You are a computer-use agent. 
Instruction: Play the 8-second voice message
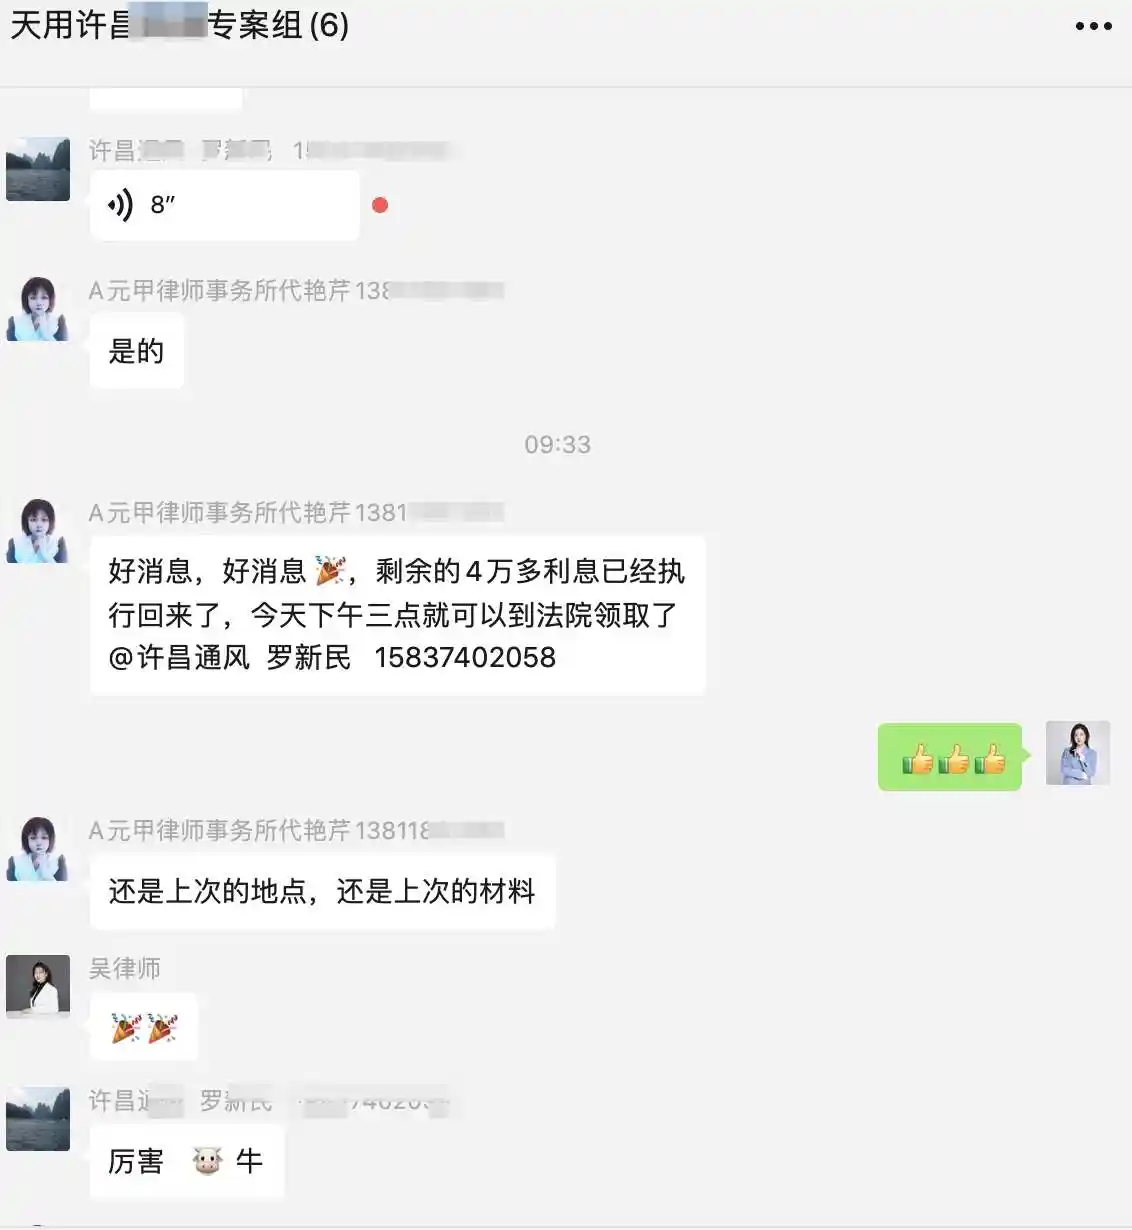coord(224,205)
